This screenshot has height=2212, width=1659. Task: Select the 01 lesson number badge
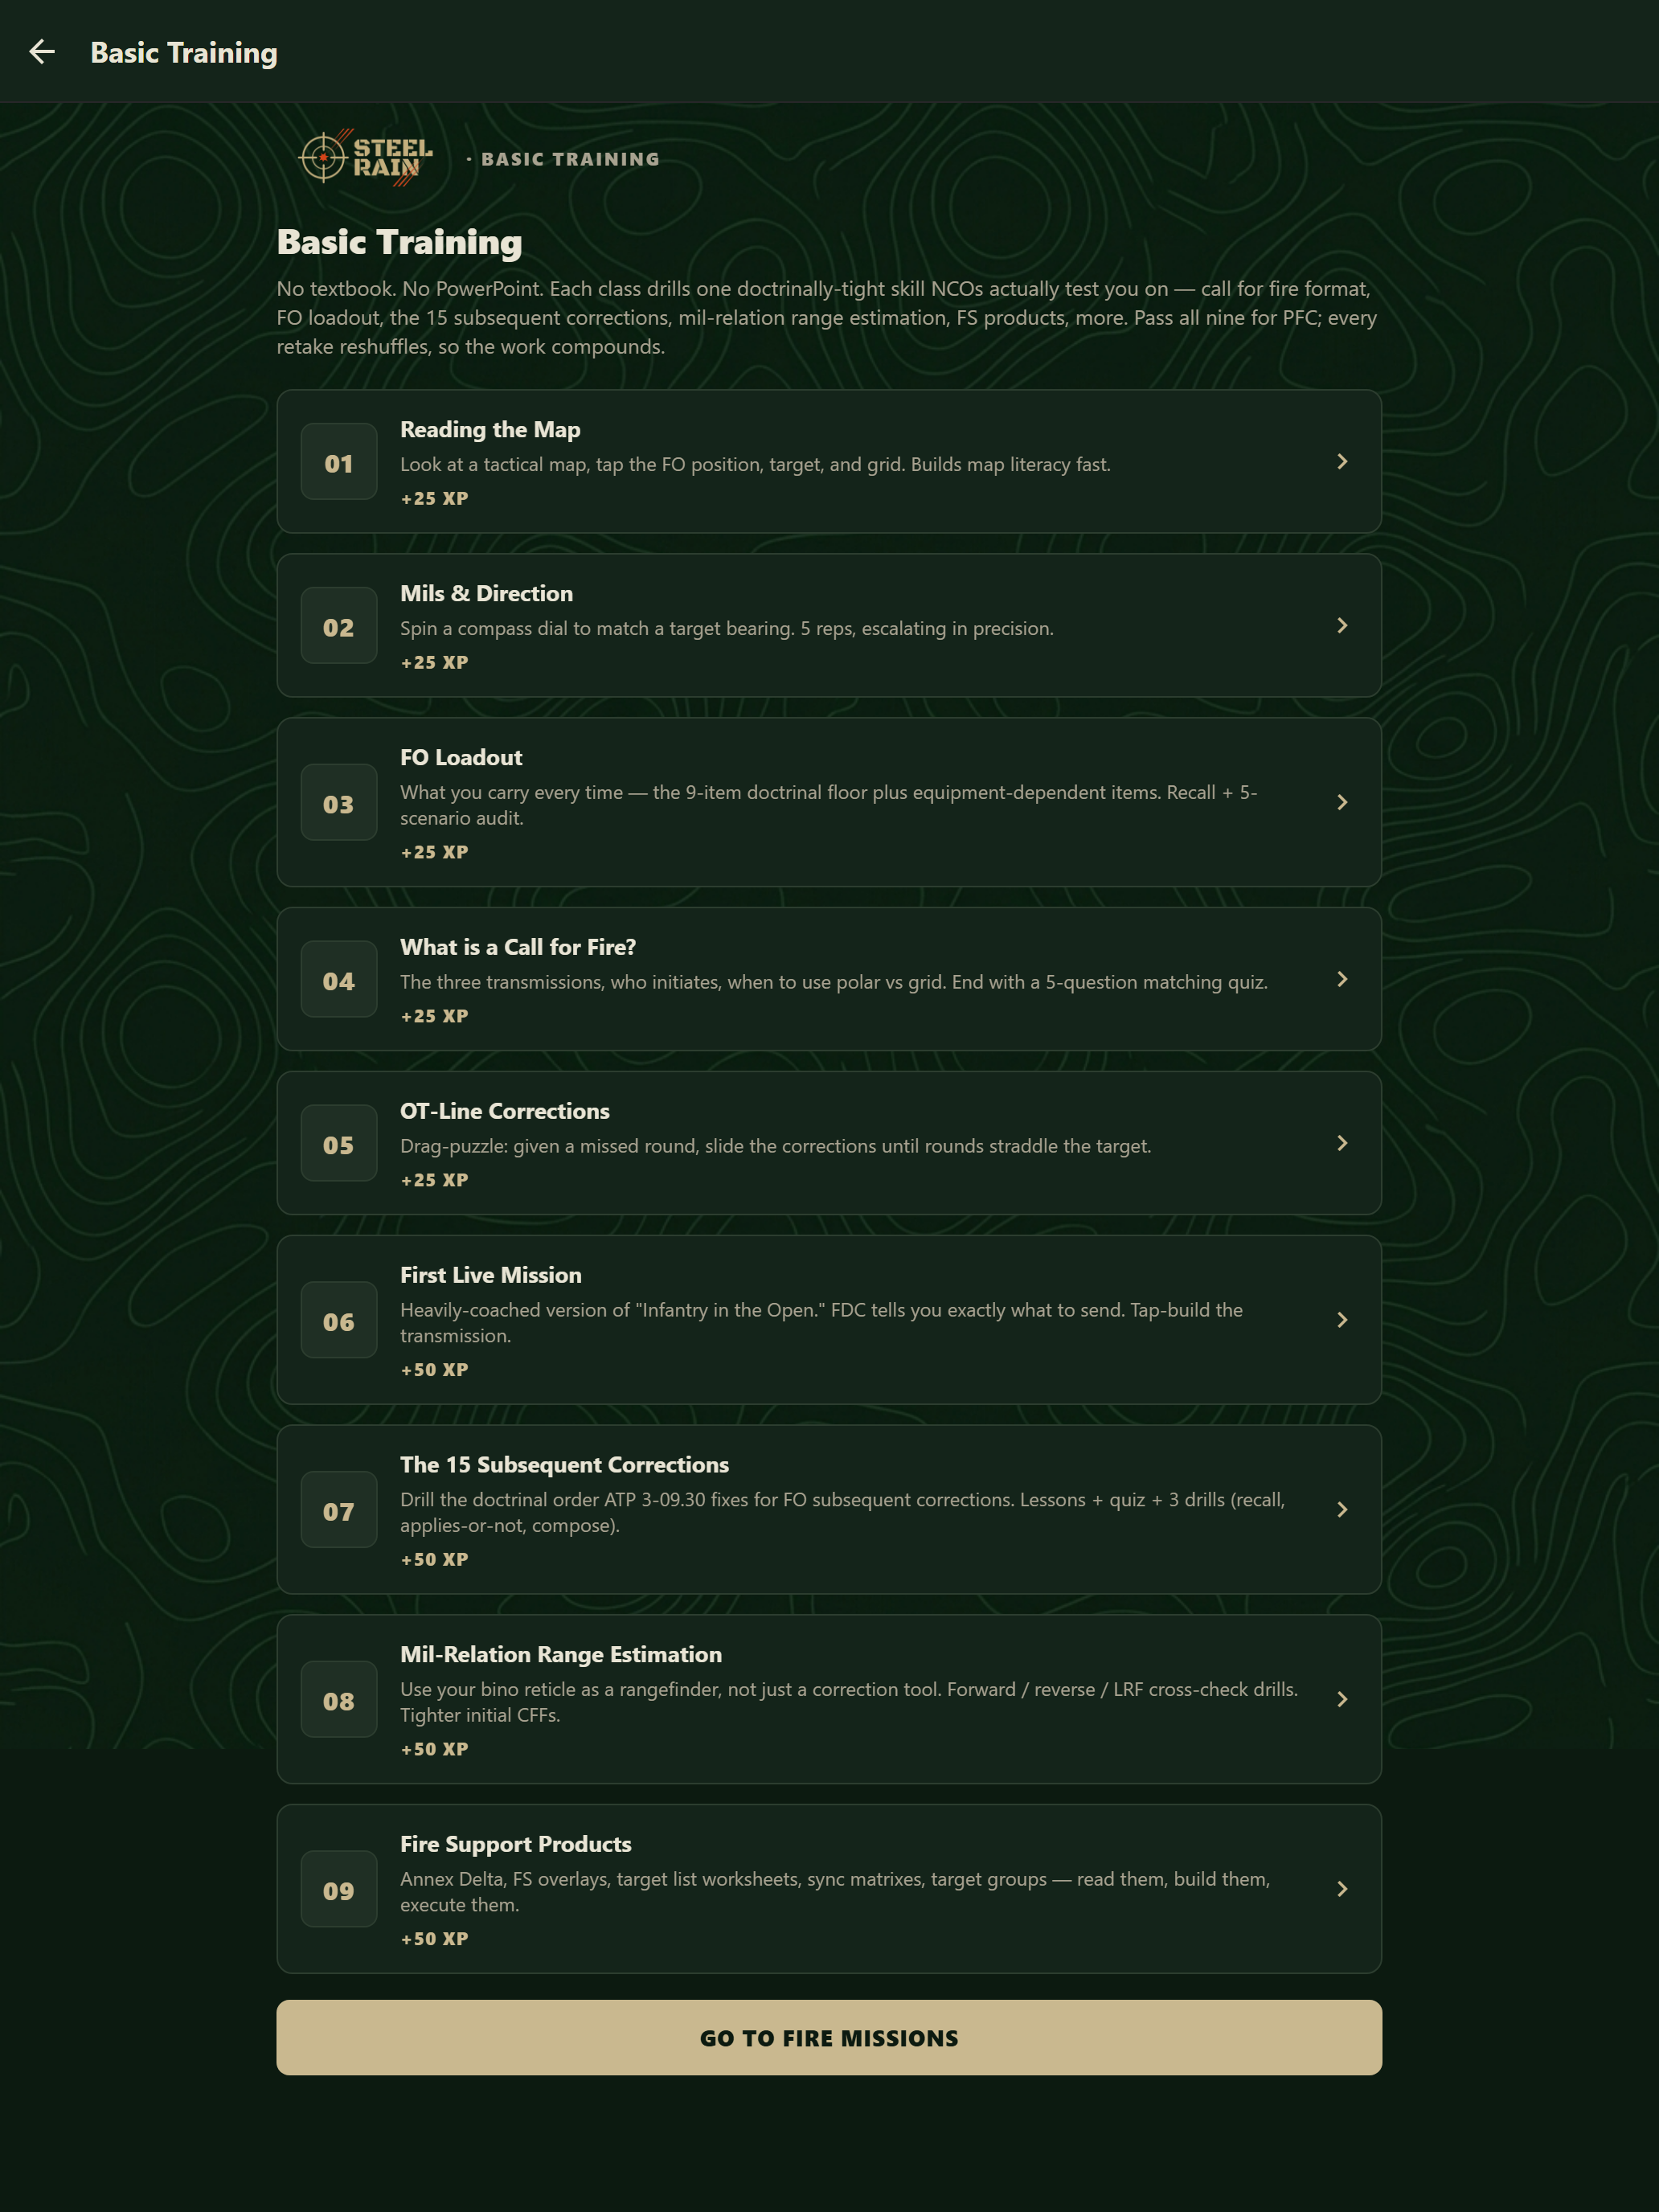coord(339,462)
